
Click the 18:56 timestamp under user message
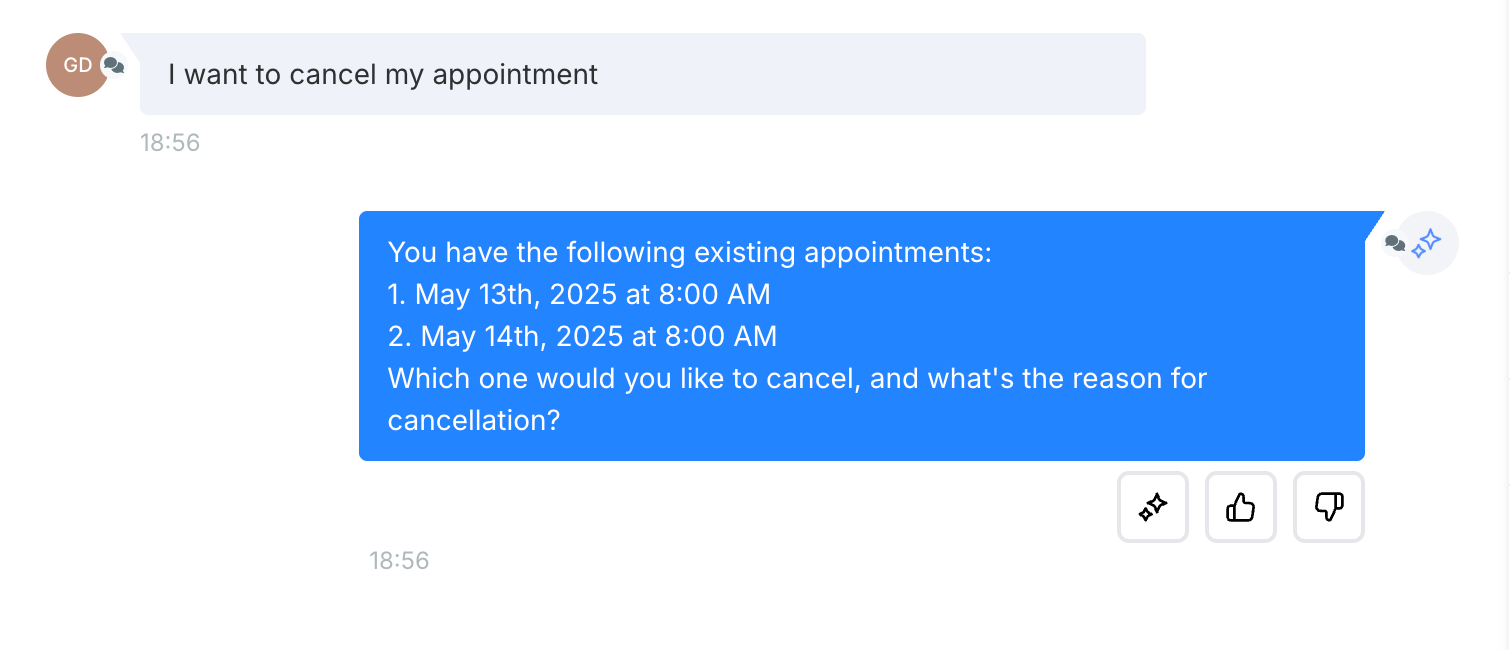click(170, 143)
